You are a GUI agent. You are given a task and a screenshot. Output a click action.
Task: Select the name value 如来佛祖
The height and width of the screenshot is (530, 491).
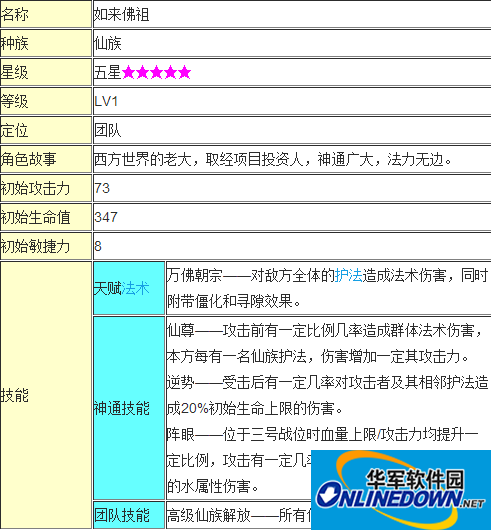(121, 15)
